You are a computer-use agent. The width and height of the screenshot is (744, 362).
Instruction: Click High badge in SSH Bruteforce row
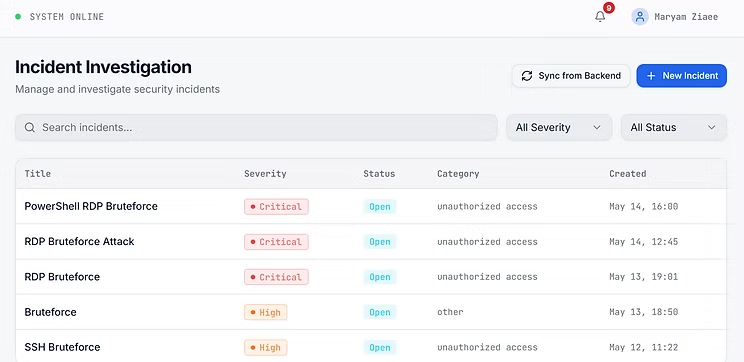[x=266, y=348]
